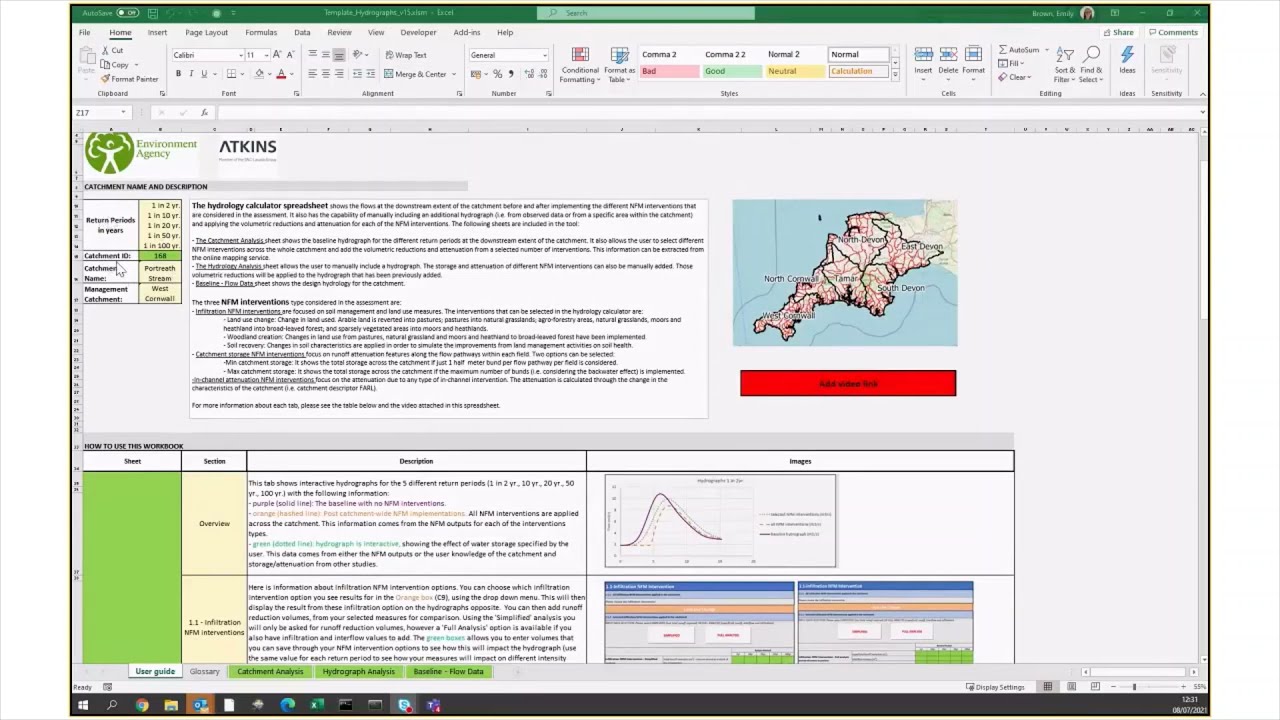Click the Decrease Font Size icon
This screenshot has height=720, width=1280.
290,55
